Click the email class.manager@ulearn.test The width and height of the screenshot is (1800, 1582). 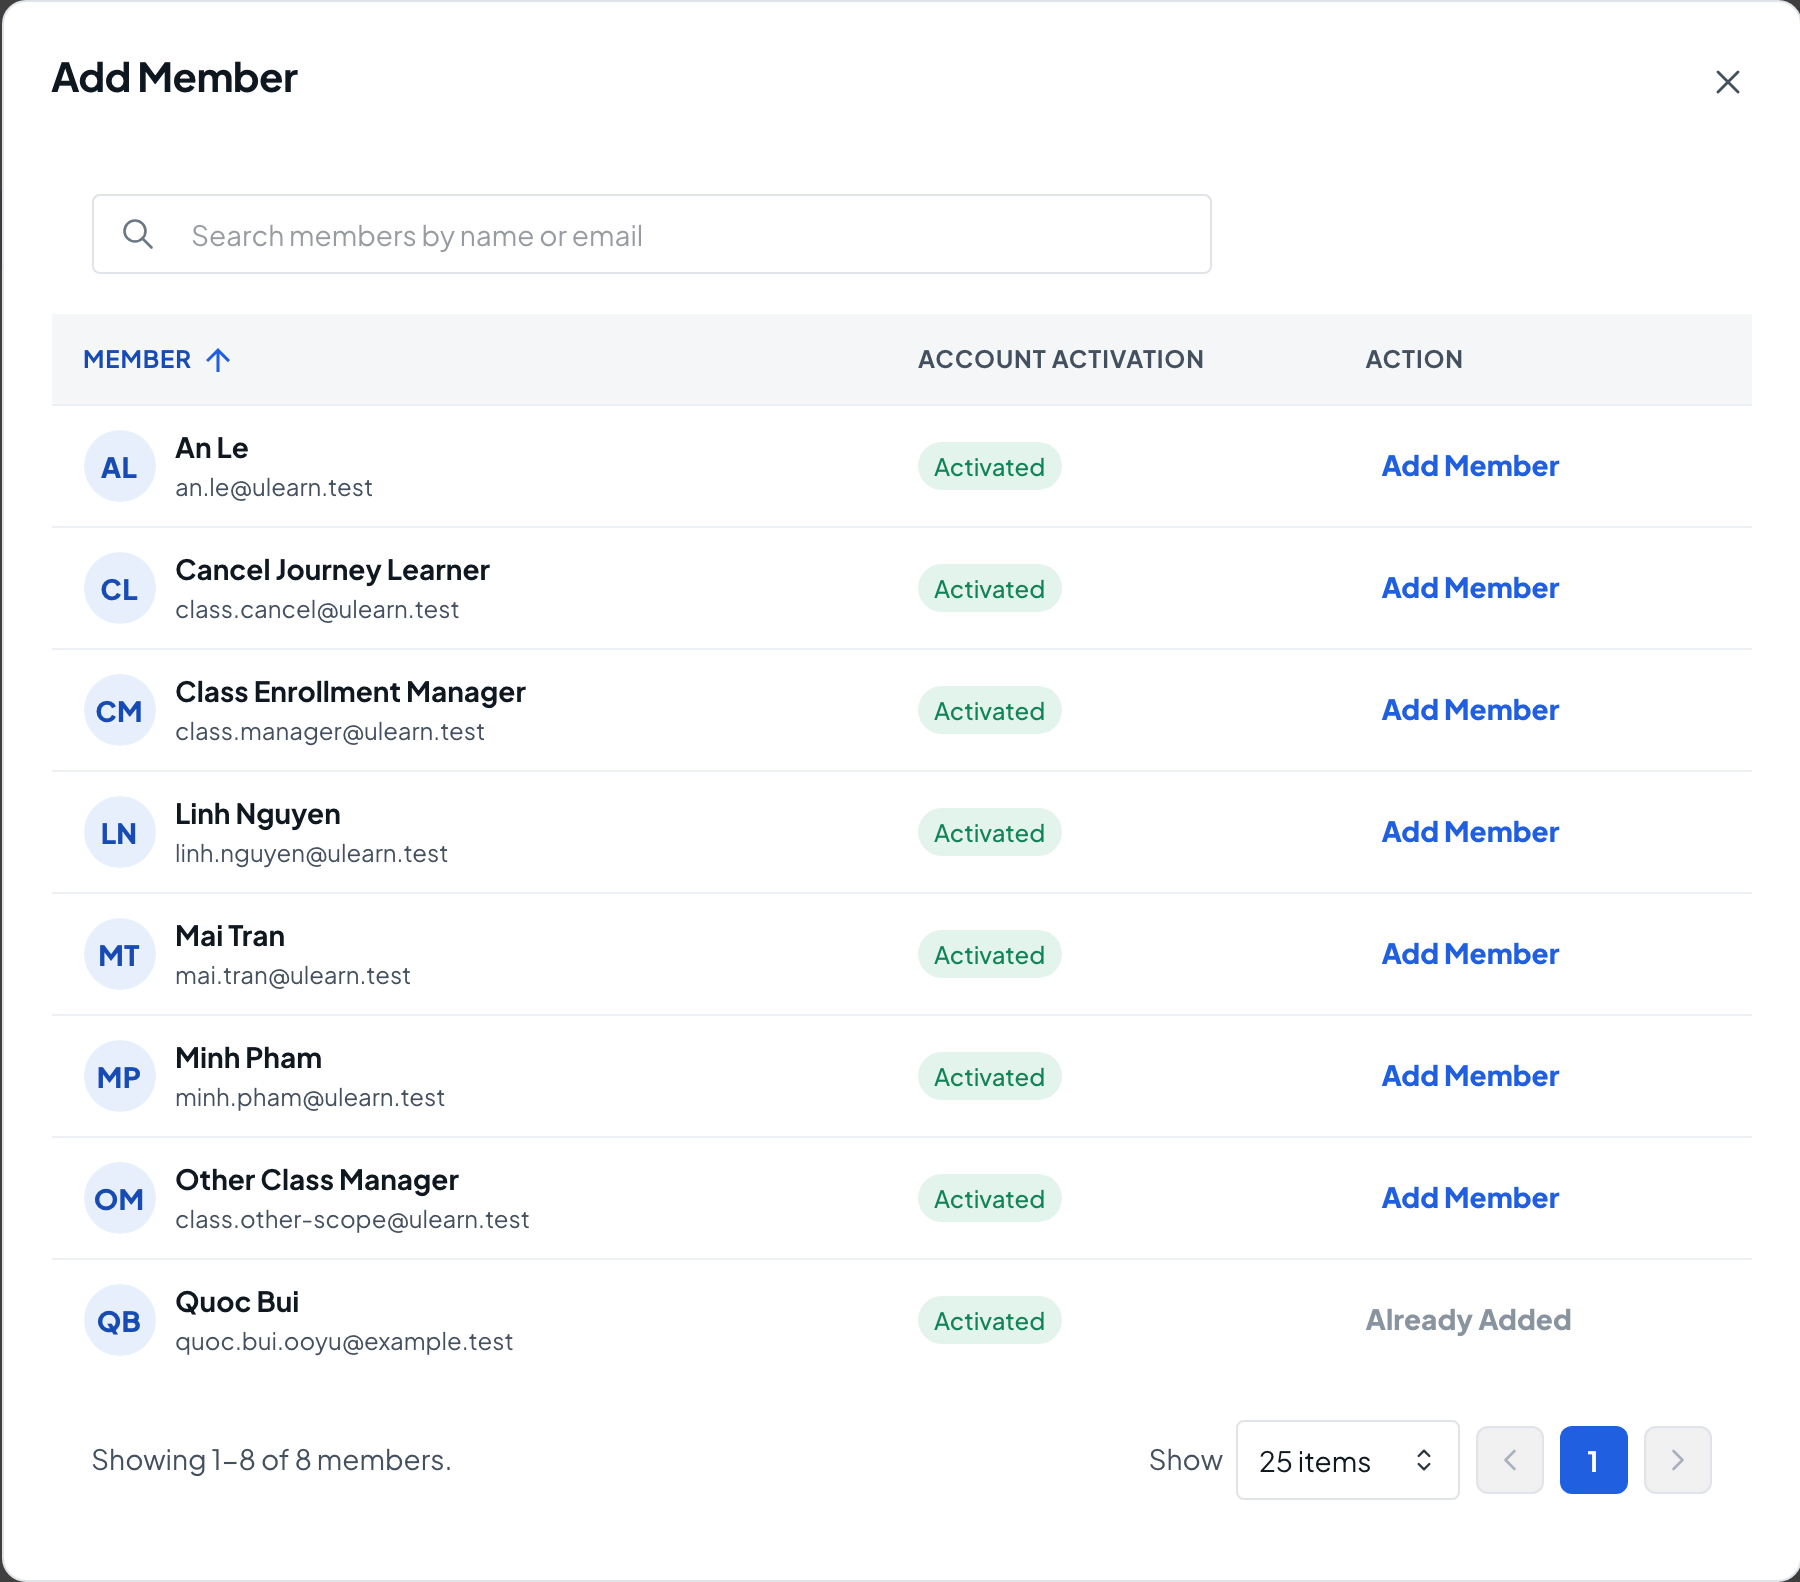point(330,731)
